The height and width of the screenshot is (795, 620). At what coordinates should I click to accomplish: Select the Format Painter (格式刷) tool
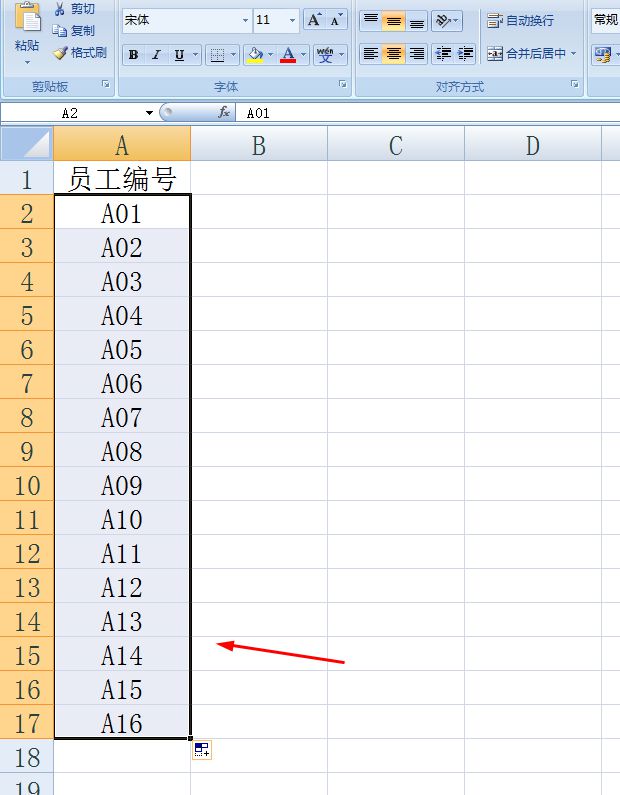tap(80, 52)
